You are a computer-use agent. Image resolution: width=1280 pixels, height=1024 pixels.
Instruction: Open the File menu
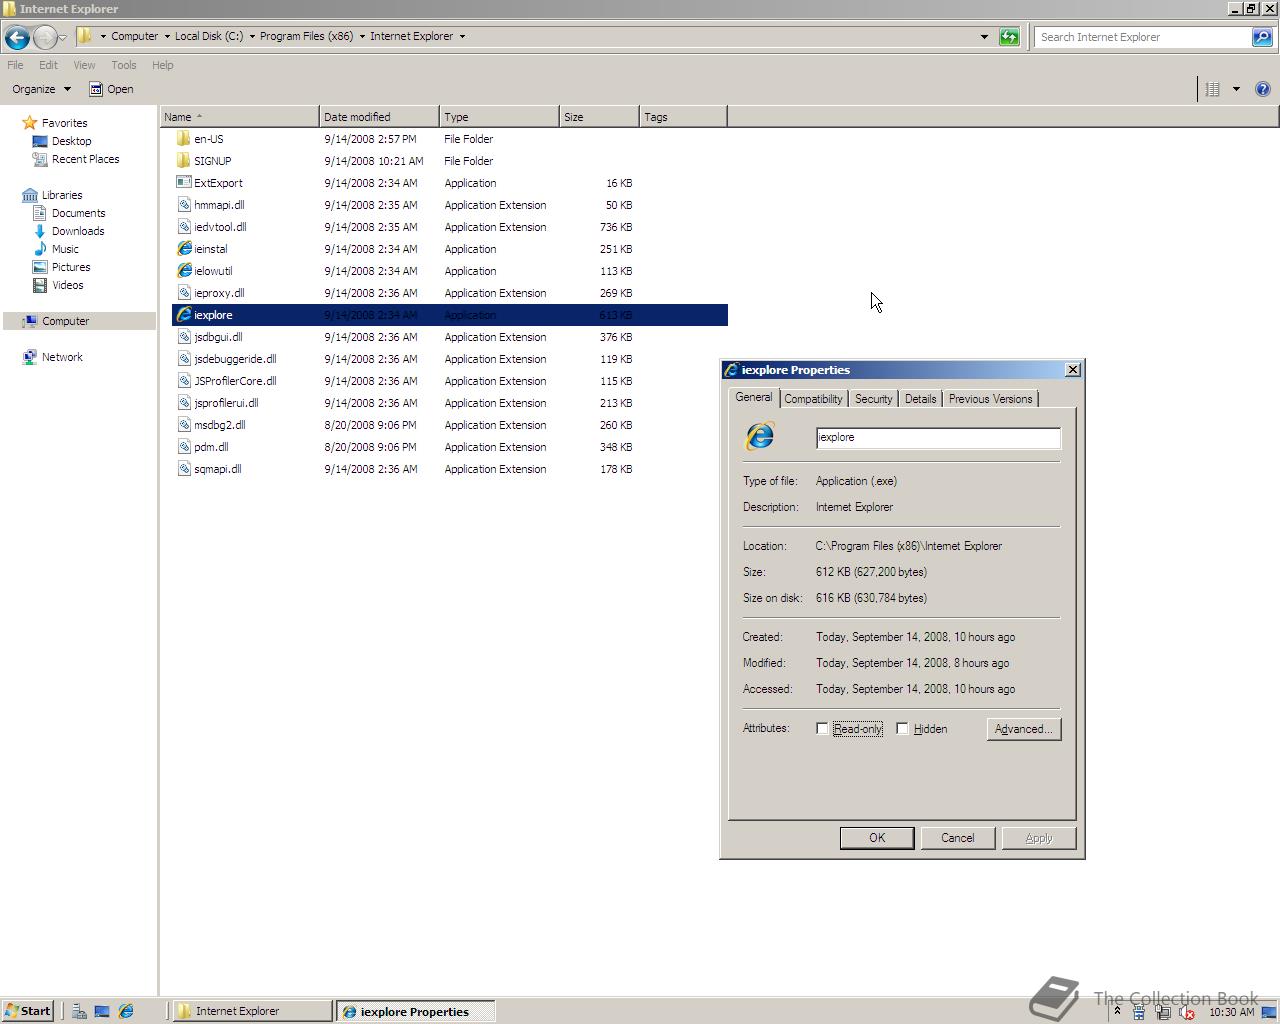(15, 65)
